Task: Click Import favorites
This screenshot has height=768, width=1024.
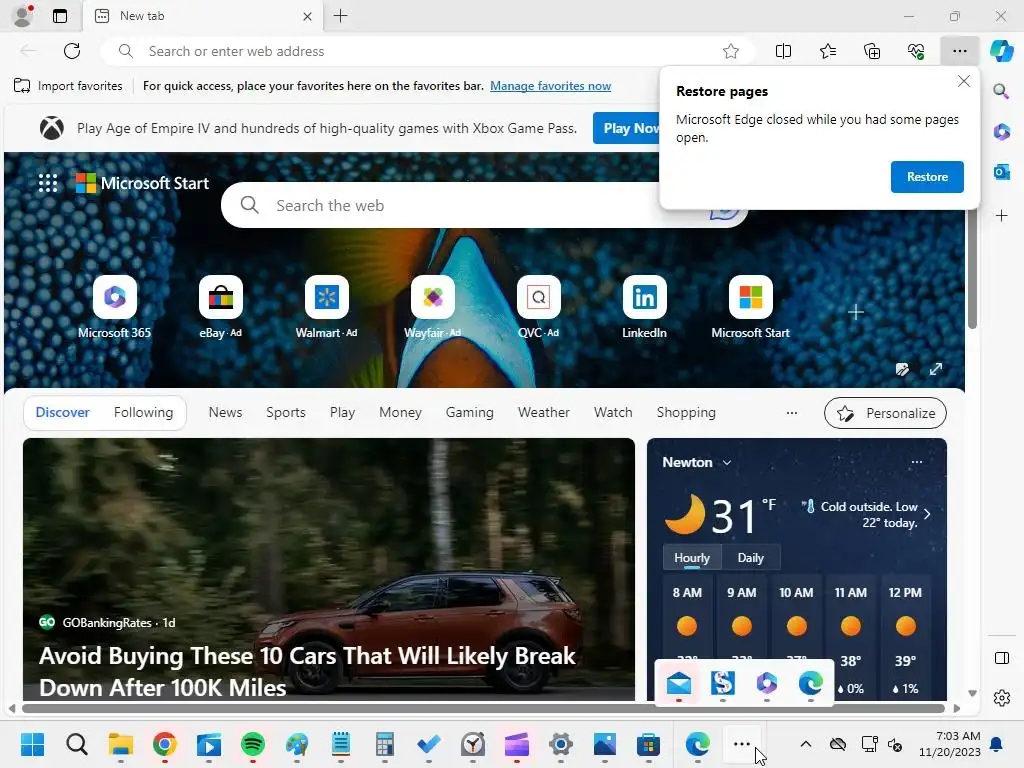Action: coord(68,86)
